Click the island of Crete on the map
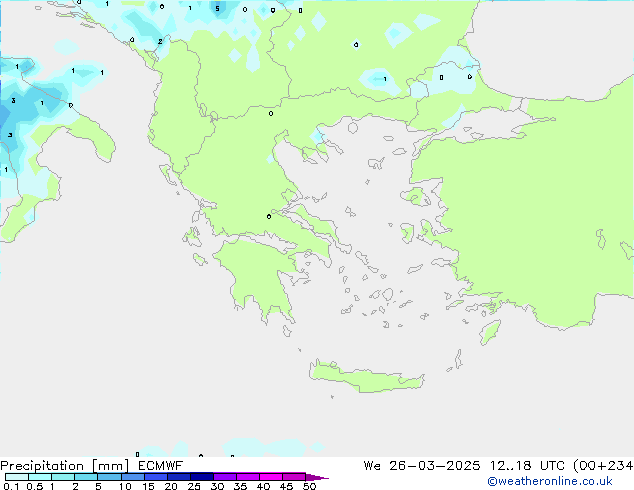Image resolution: width=634 pixels, height=490 pixels. (x=366, y=378)
